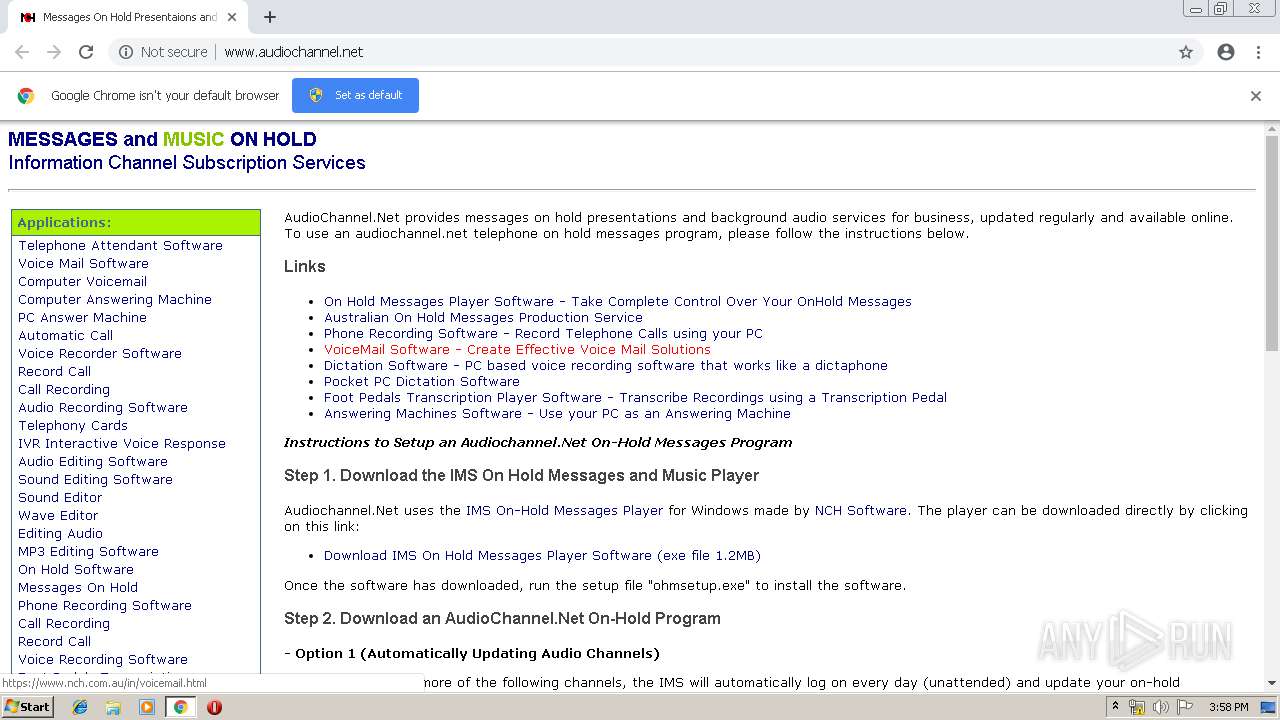
Task: Select the Messages On Hold Presentations tab
Action: point(128,17)
